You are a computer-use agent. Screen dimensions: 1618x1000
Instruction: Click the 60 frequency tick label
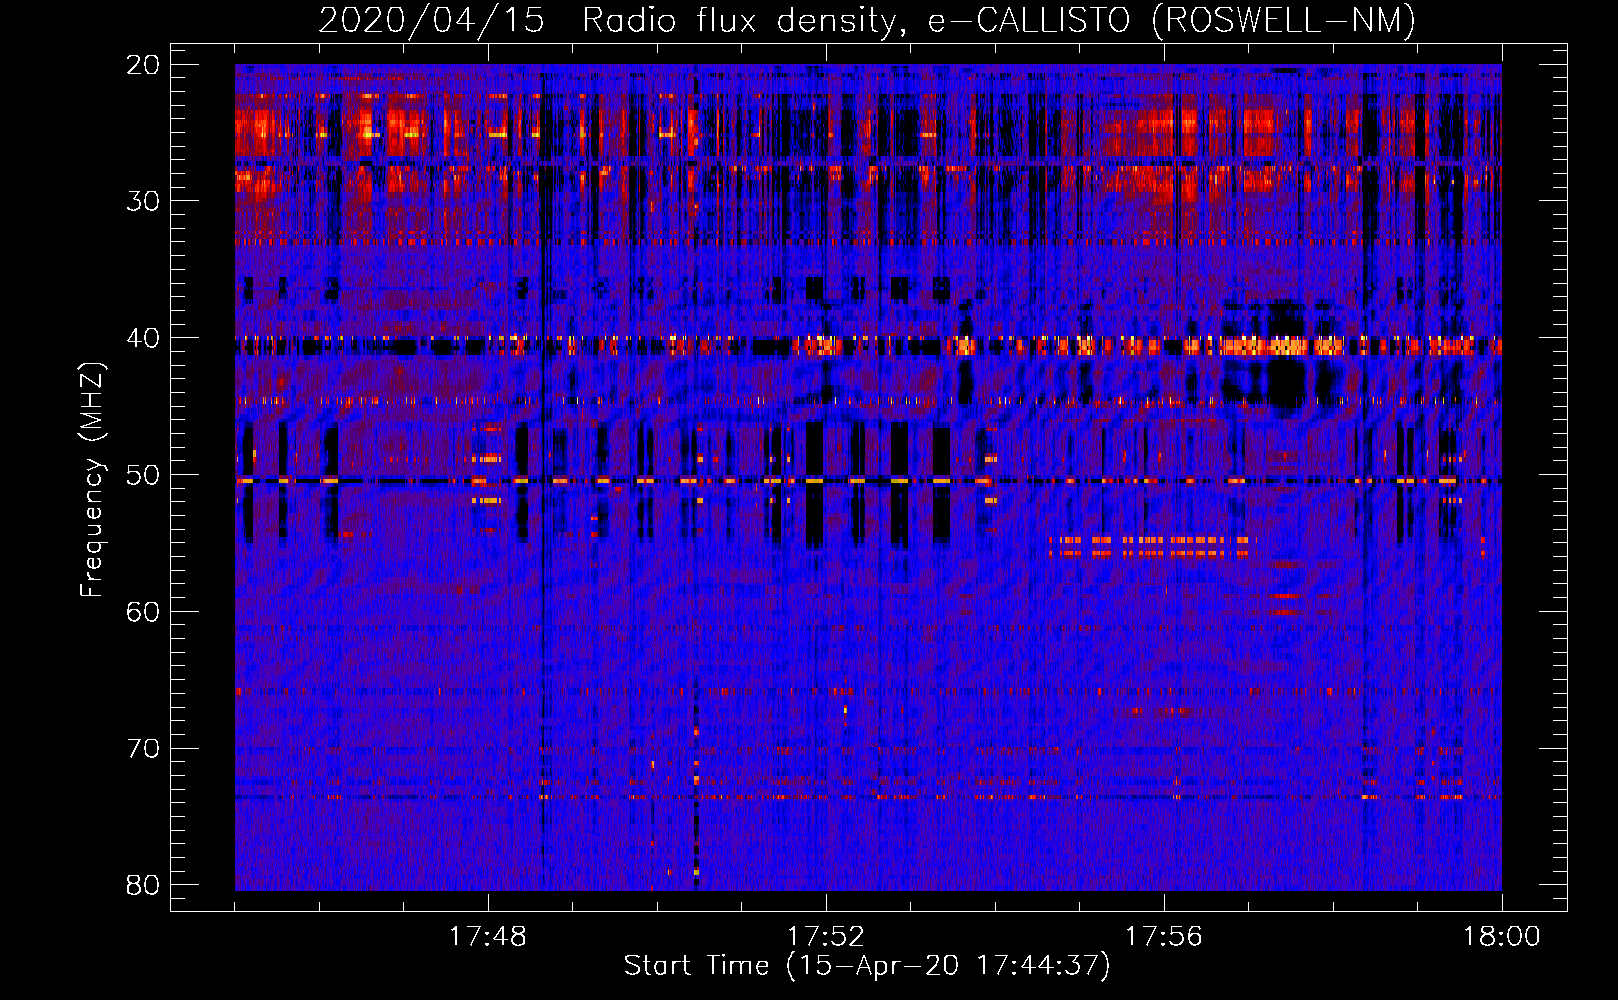pos(144,611)
